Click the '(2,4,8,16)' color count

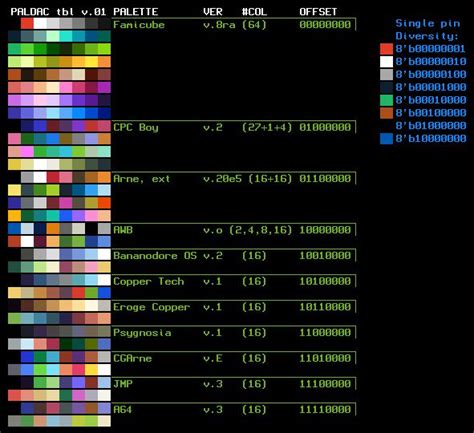[261, 230]
